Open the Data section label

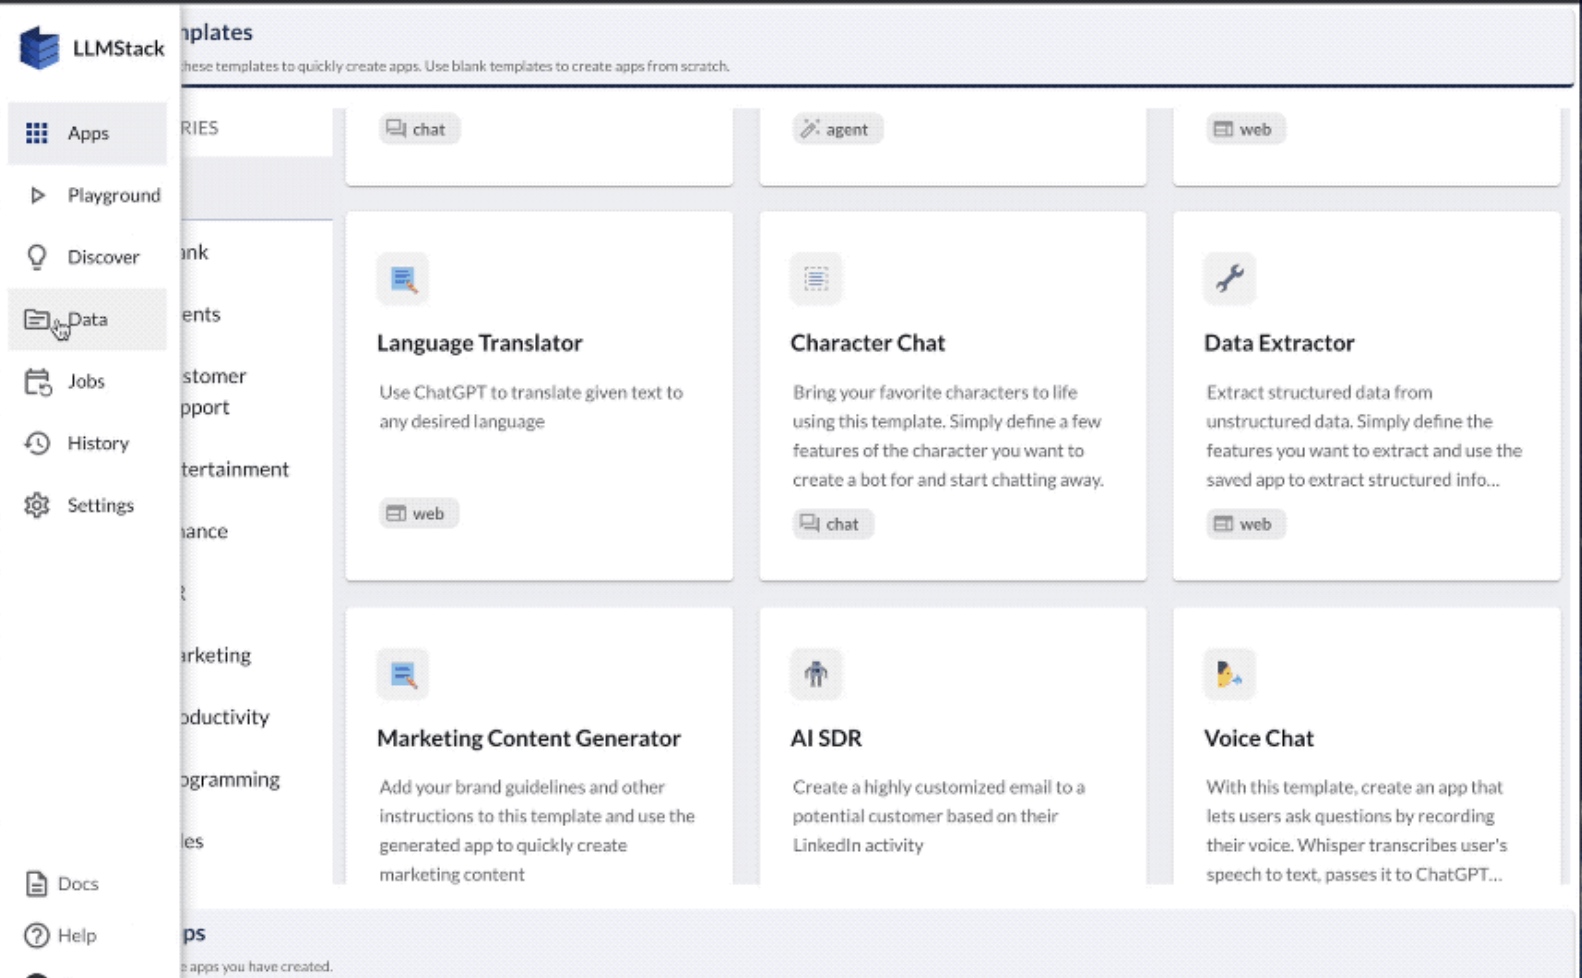tap(88, 319)
